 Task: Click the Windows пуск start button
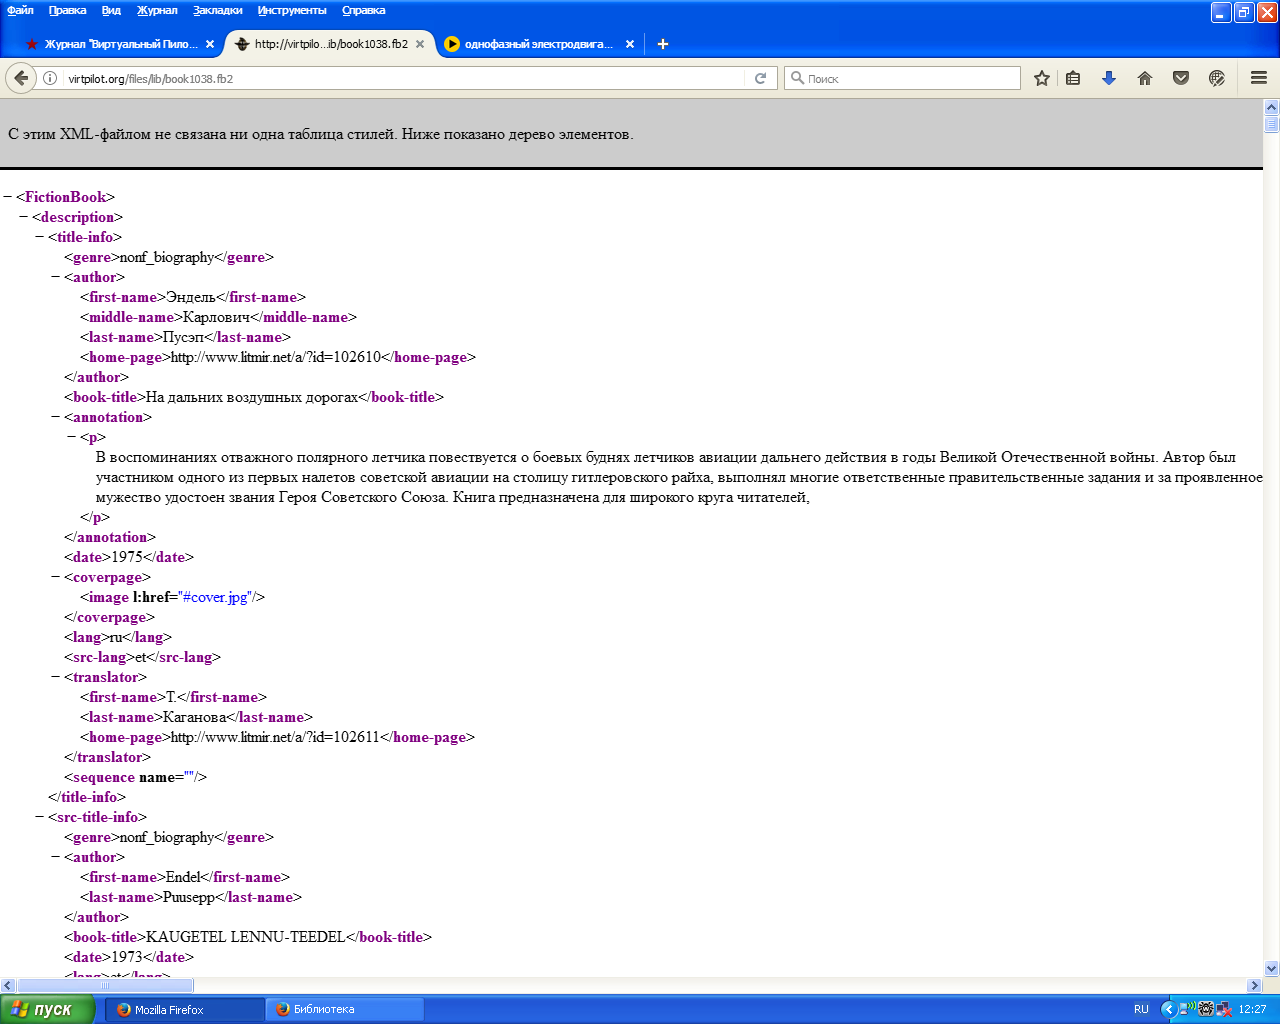(x=47, y=1009)
